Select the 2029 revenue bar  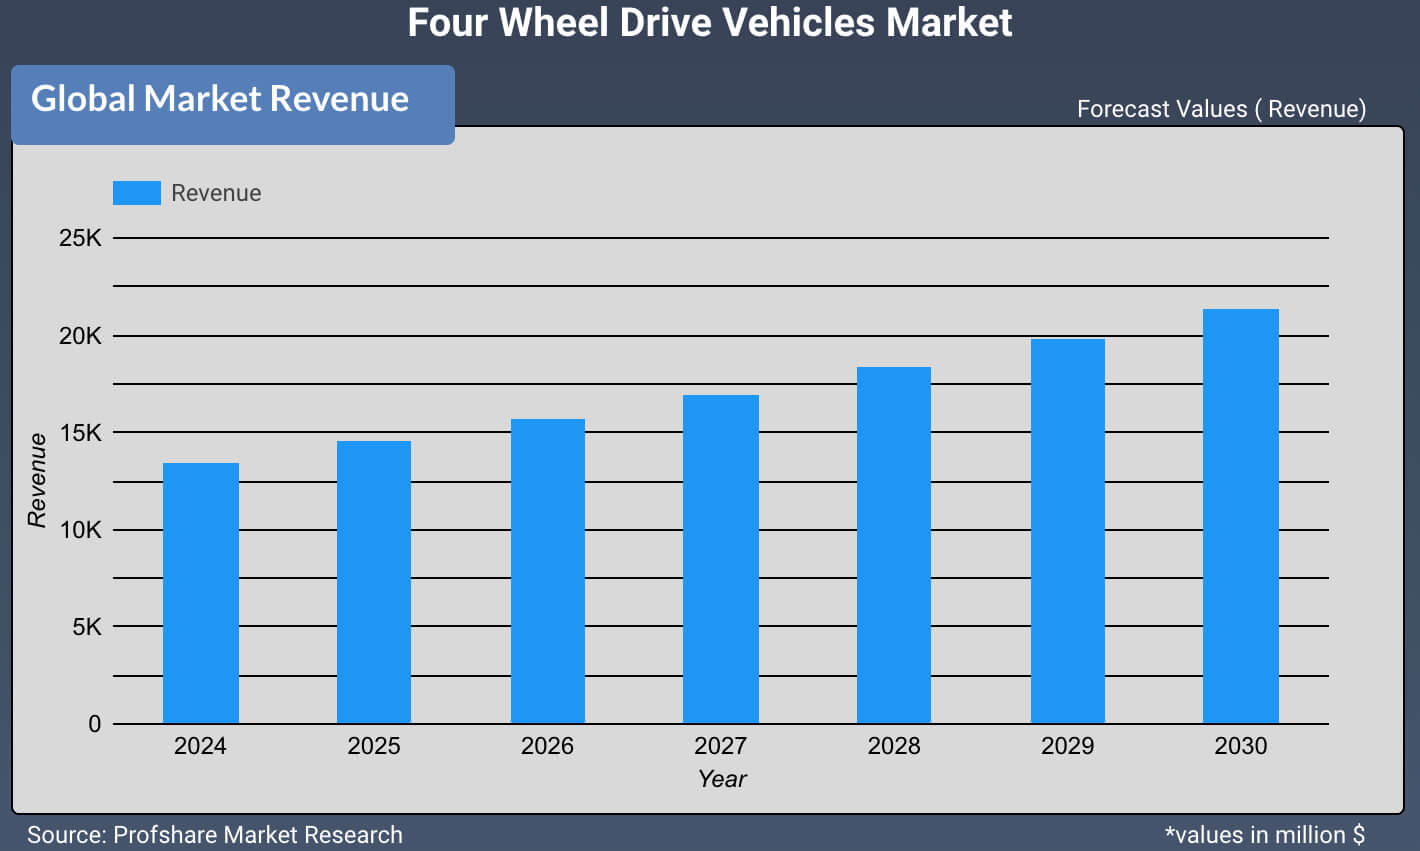point(1068,531)
